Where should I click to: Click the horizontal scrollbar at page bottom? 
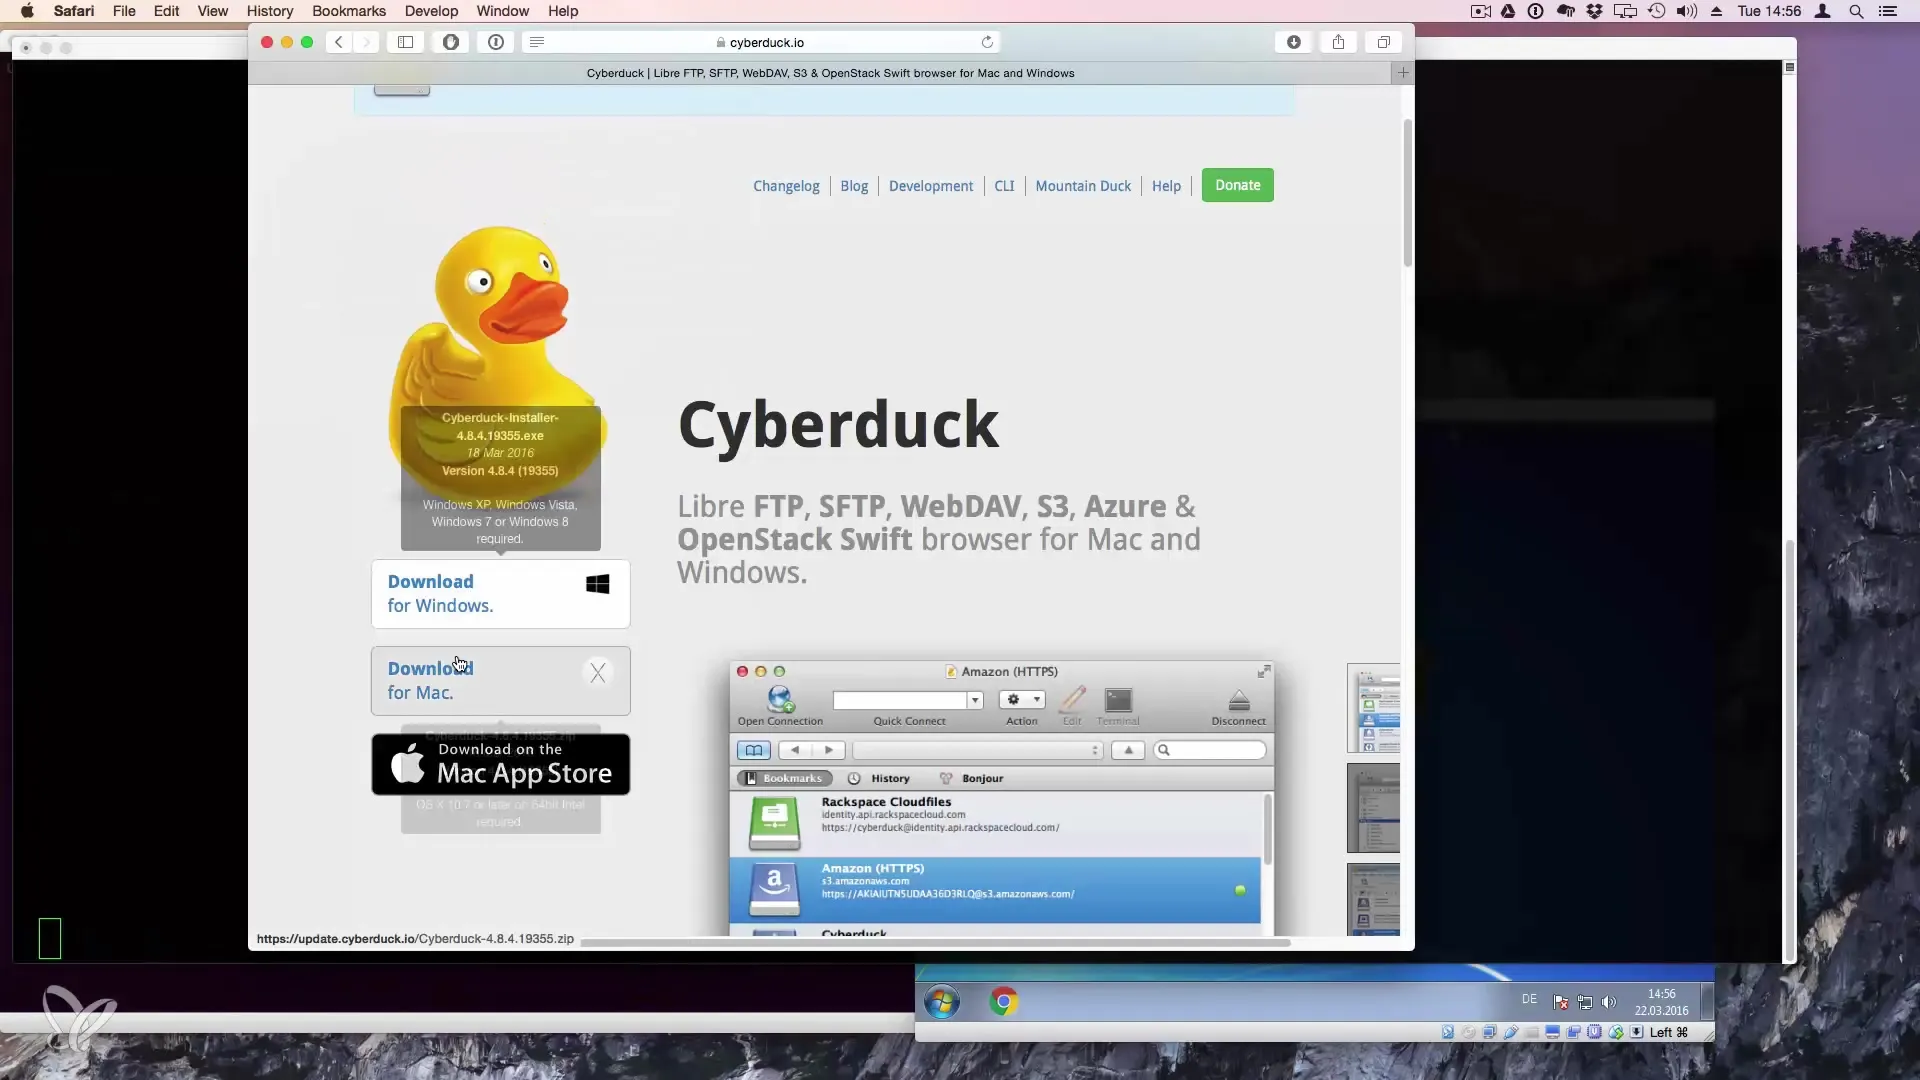point(935,942)
